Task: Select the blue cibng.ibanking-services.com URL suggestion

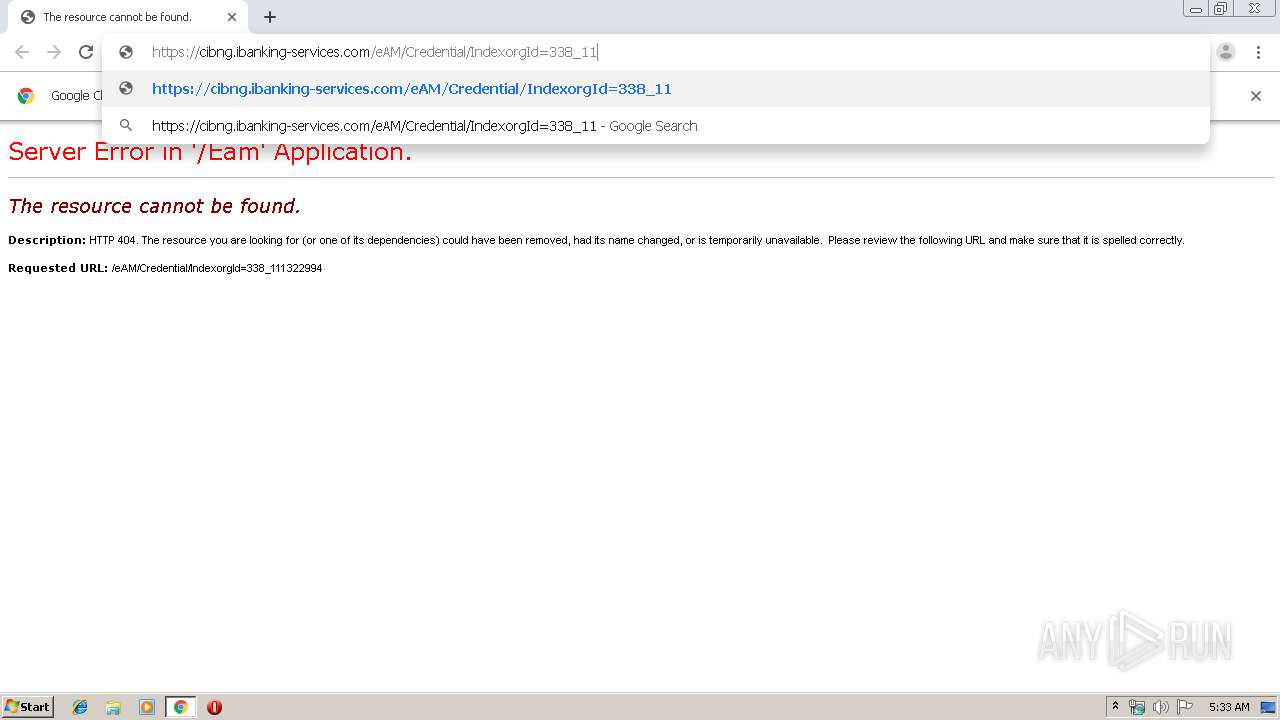Action: pos(656,89)
